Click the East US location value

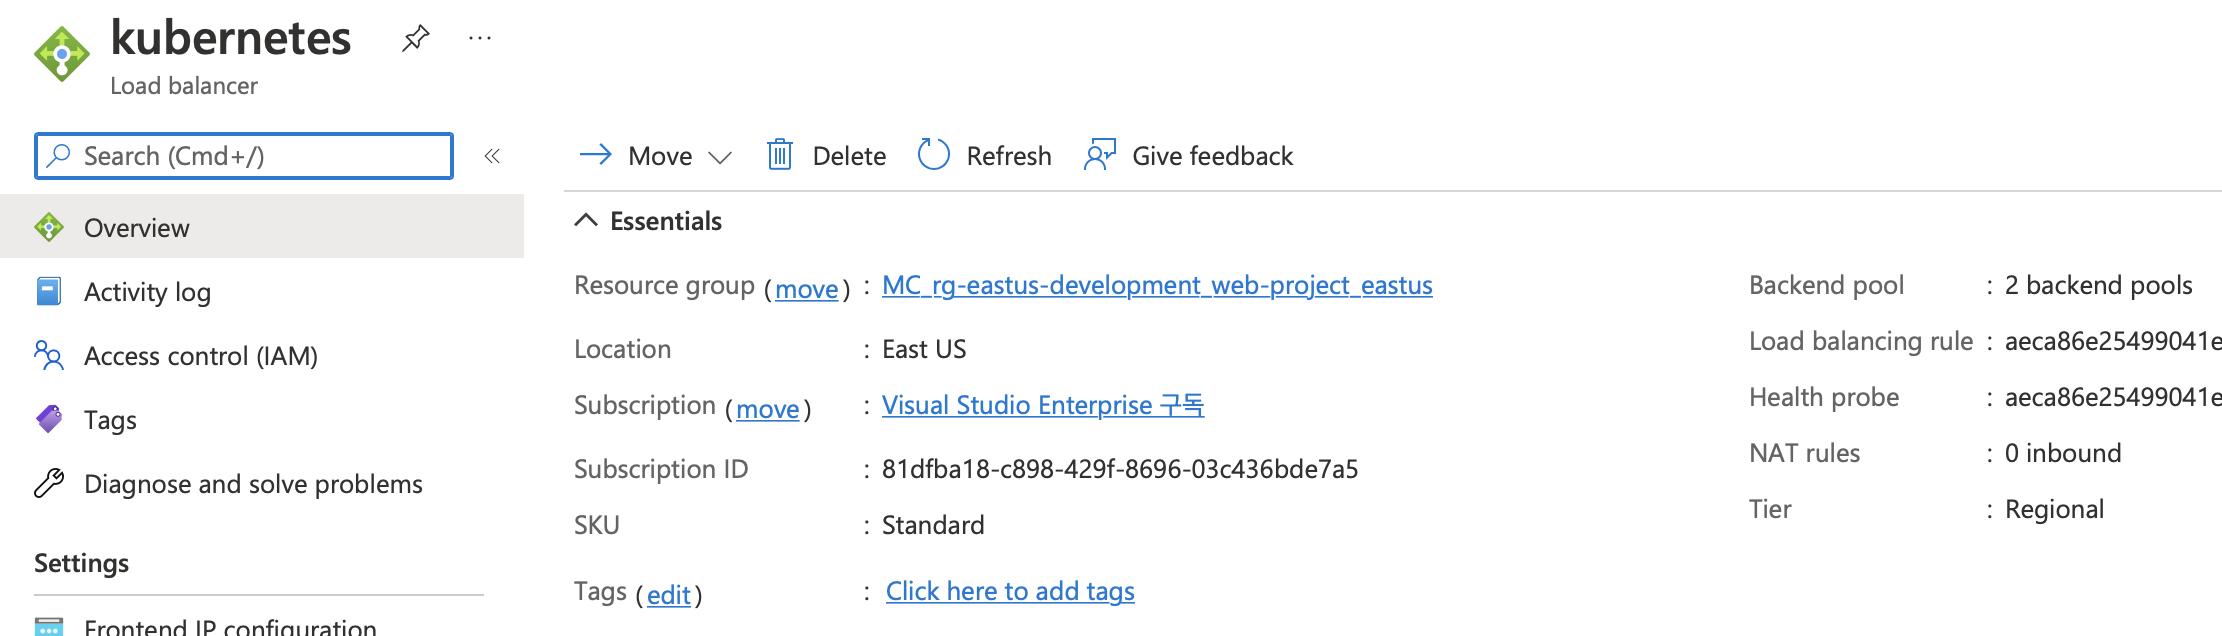[x=924, y=349]
